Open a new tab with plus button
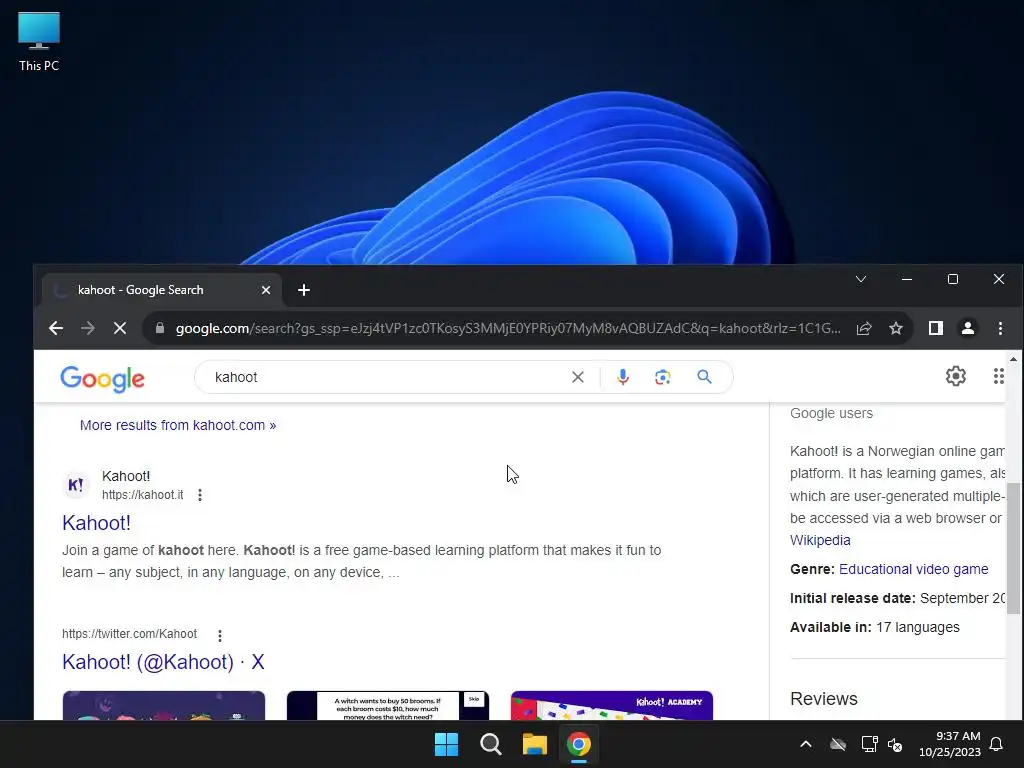The width and height of the screenshot is (1024, 768). [304, 290]
